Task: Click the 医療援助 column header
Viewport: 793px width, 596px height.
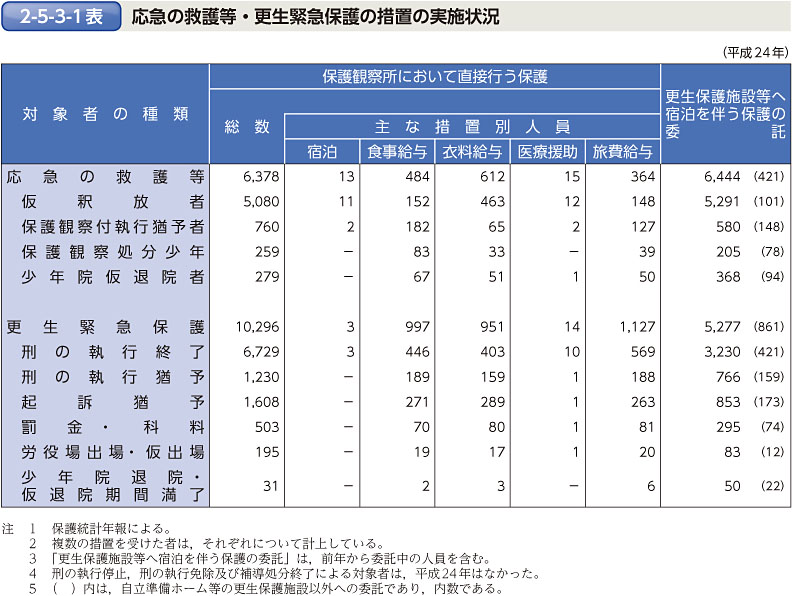Action: point(548,151)
